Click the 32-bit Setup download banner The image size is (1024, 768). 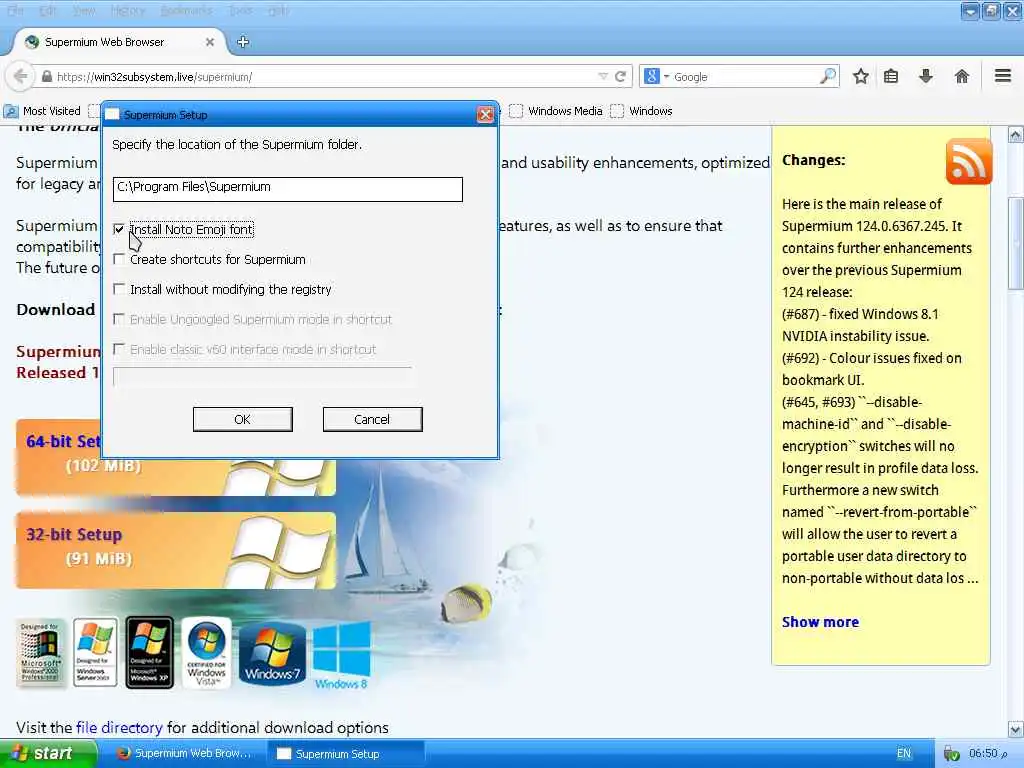pyautogui.click(x=176, y=551)
